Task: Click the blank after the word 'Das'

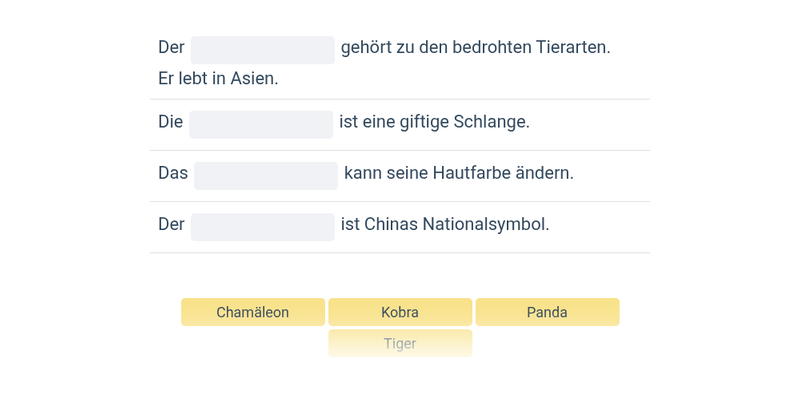Action: (x=266, y=176)
